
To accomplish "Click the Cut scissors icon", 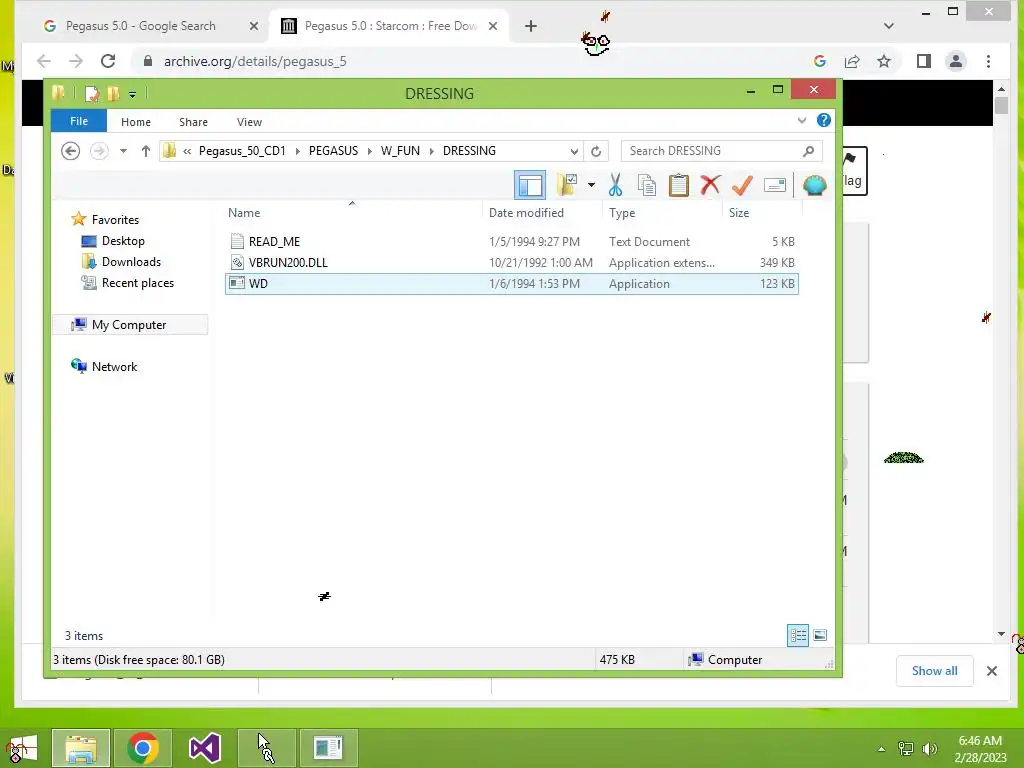I will coord(615,185).
